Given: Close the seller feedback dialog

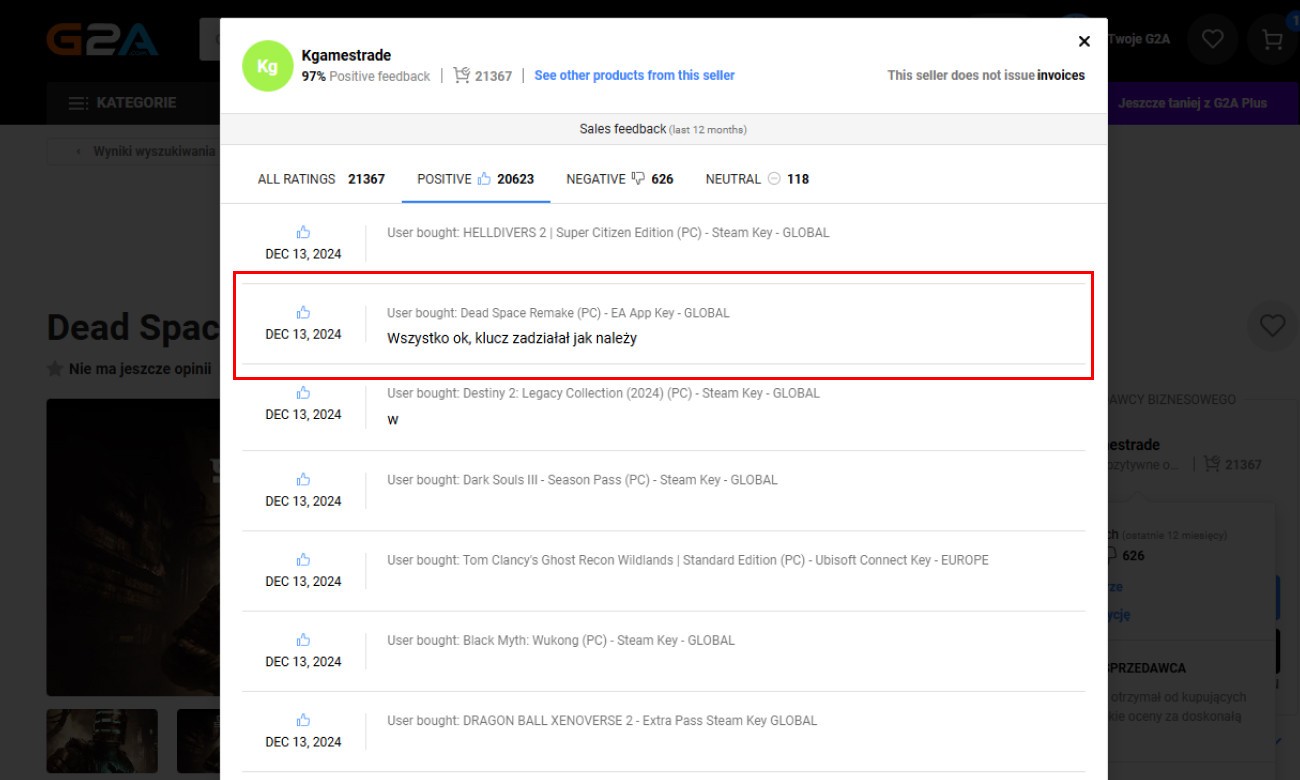Looking at the screenshot, I should click(1084, 41).
